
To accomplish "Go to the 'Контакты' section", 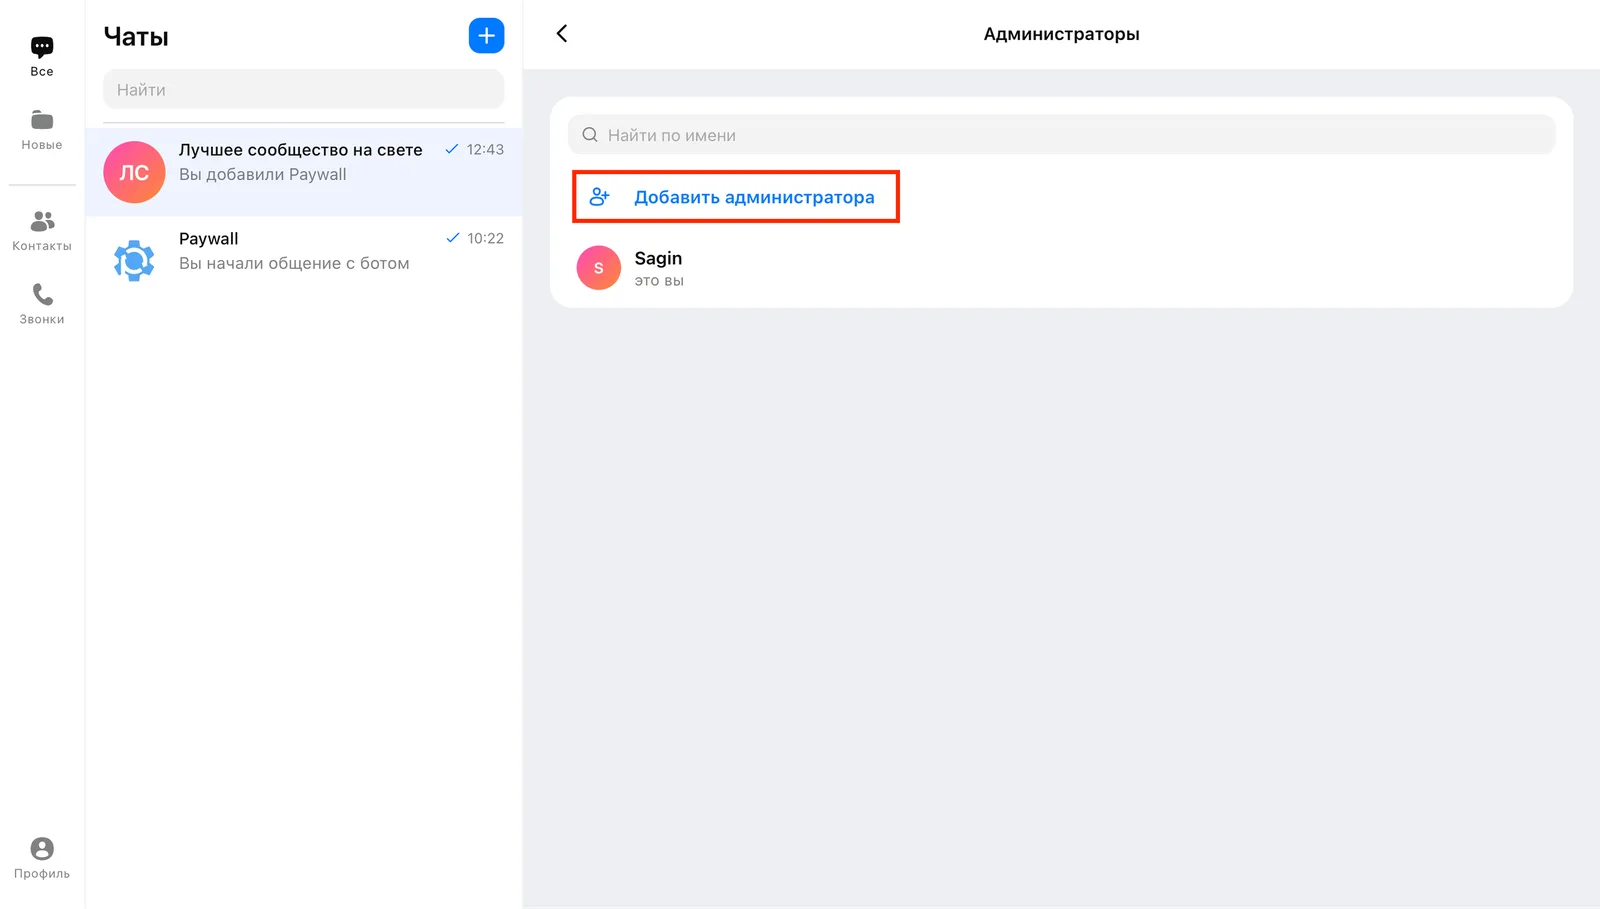I will tap(42, 231).
